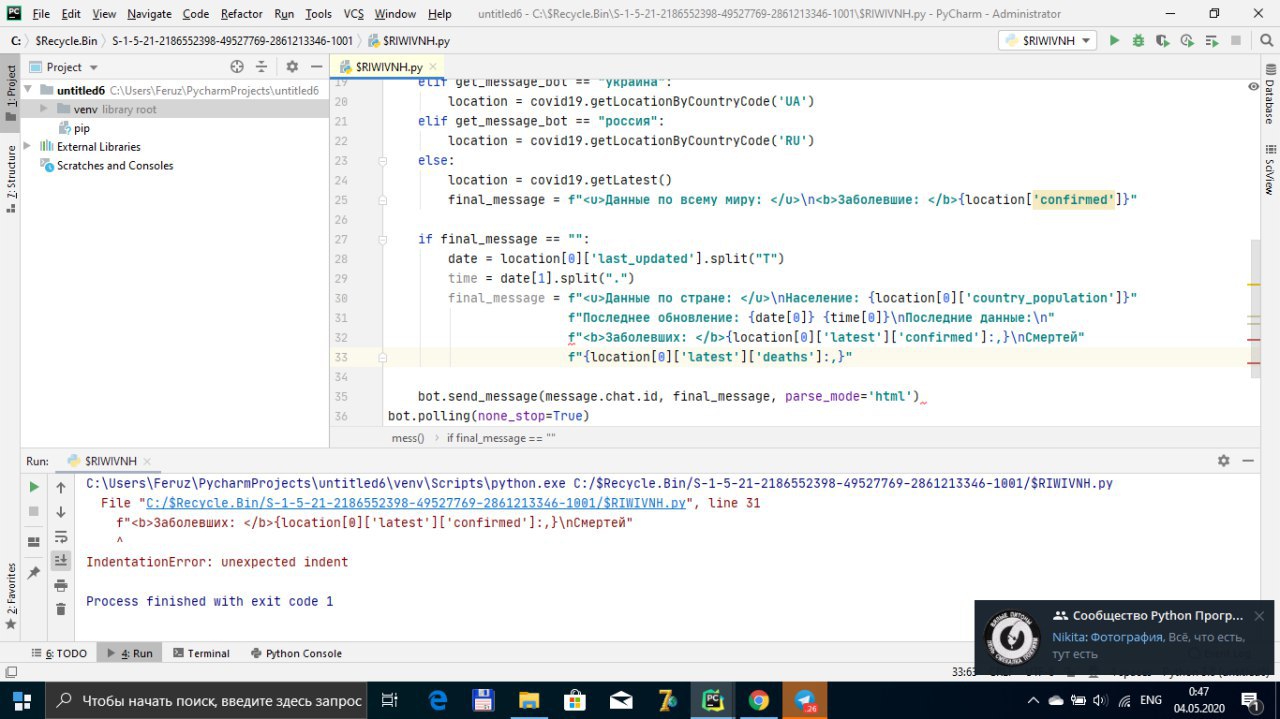Toggle soft-wrap in the Run console
Screen dimensions: 1280x719
(x=61, y=536)
